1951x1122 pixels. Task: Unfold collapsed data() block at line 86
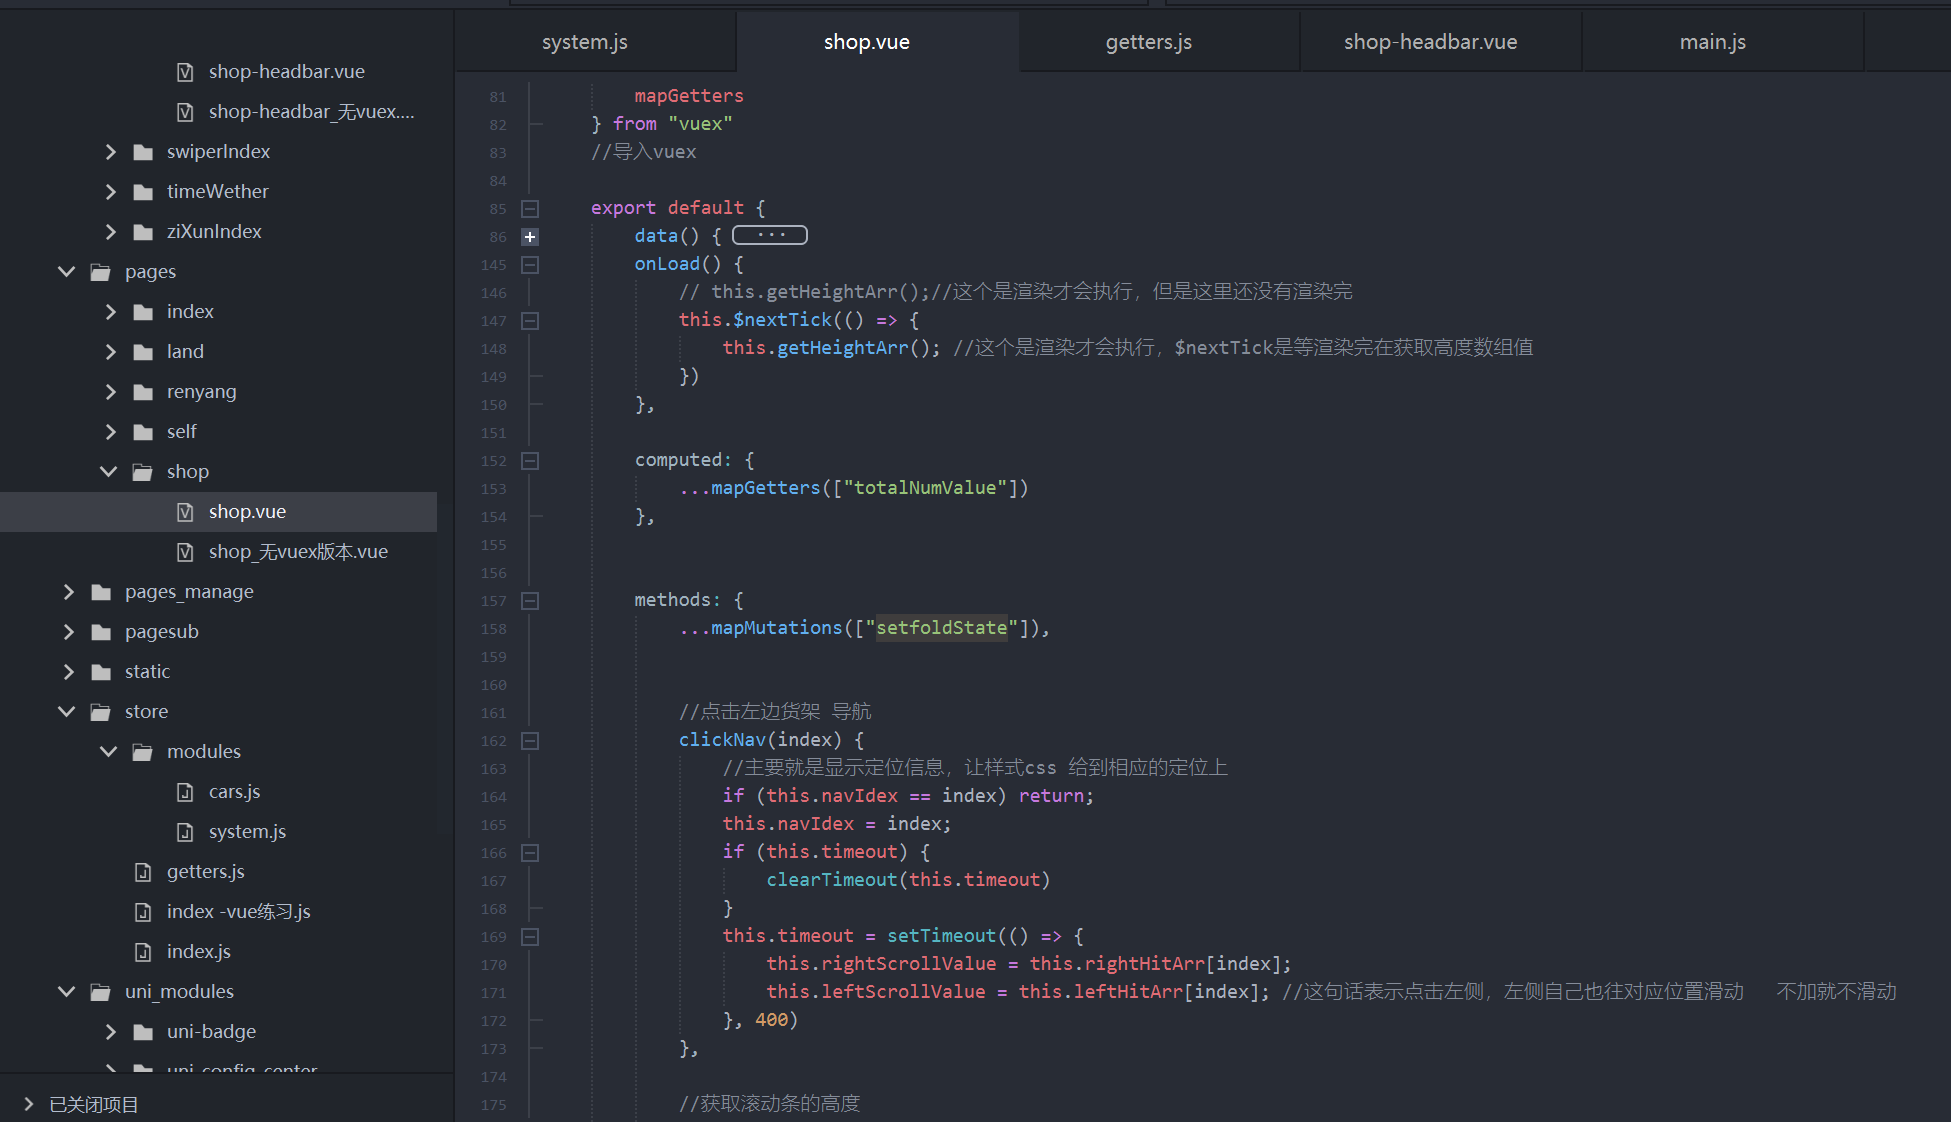click(530, 237)
